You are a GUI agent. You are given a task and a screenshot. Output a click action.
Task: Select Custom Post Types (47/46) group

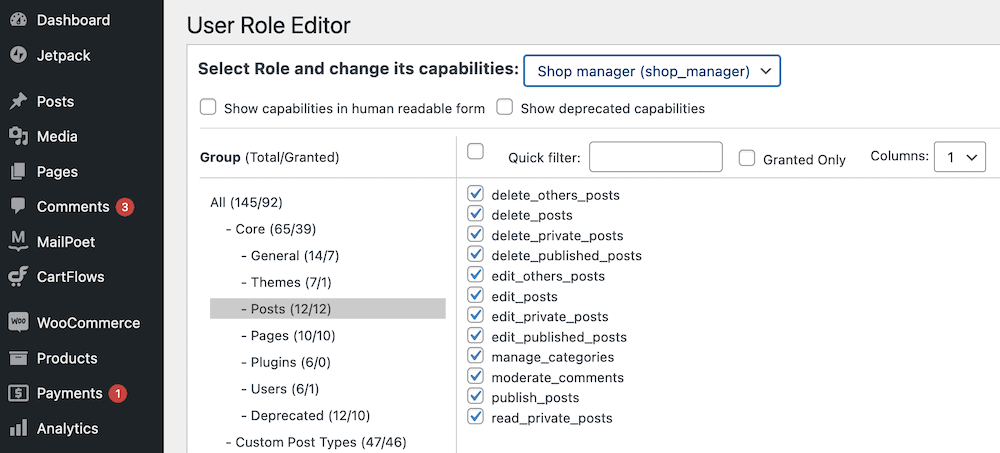[x=316, y=442]
